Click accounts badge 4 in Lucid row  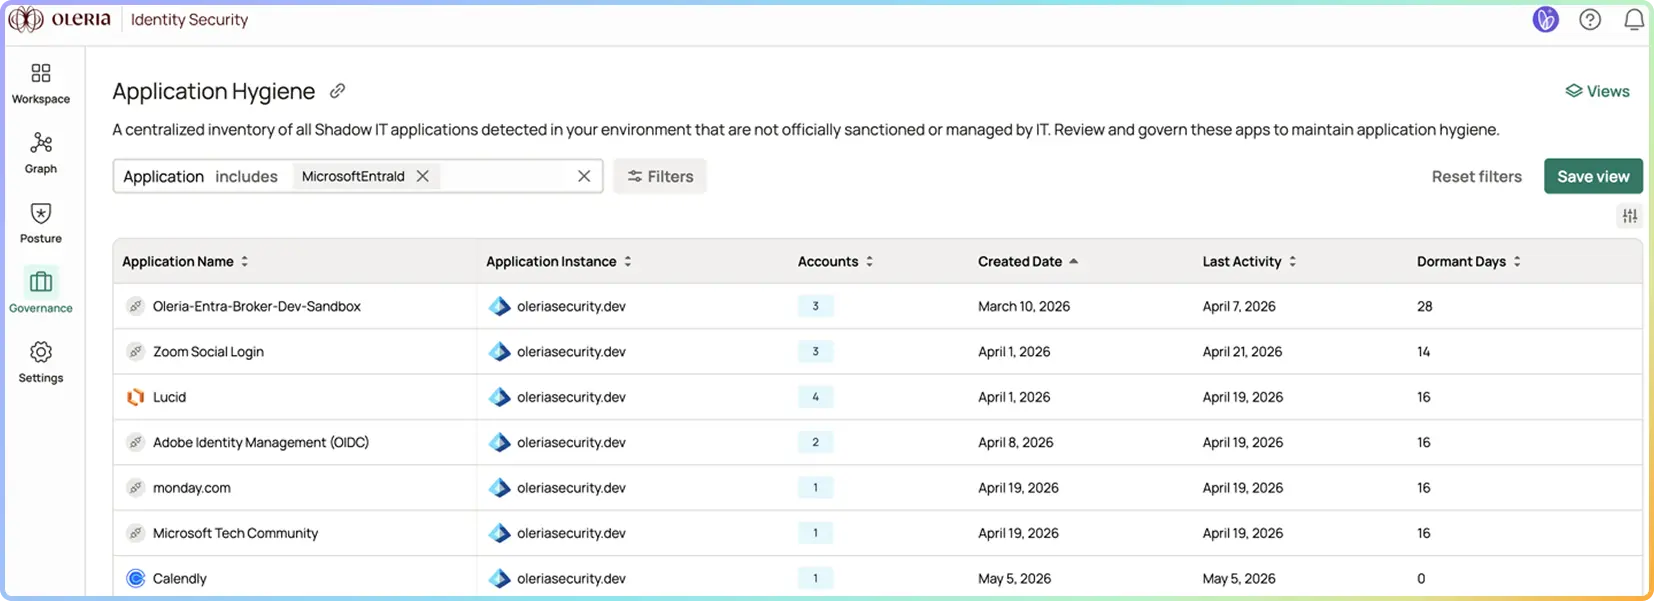(815, 397)
